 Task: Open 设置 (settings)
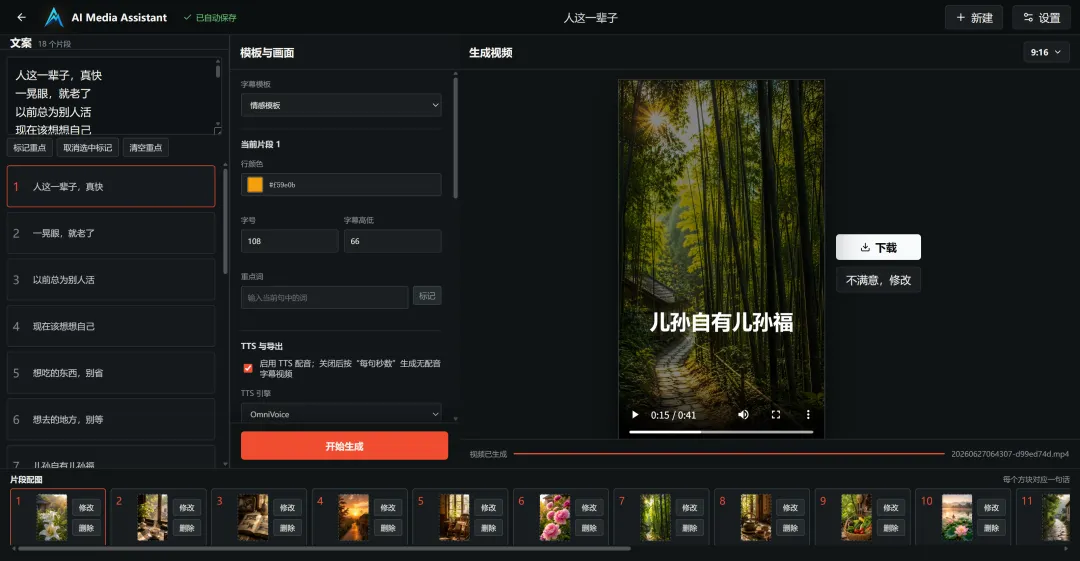pos(1041,17)
